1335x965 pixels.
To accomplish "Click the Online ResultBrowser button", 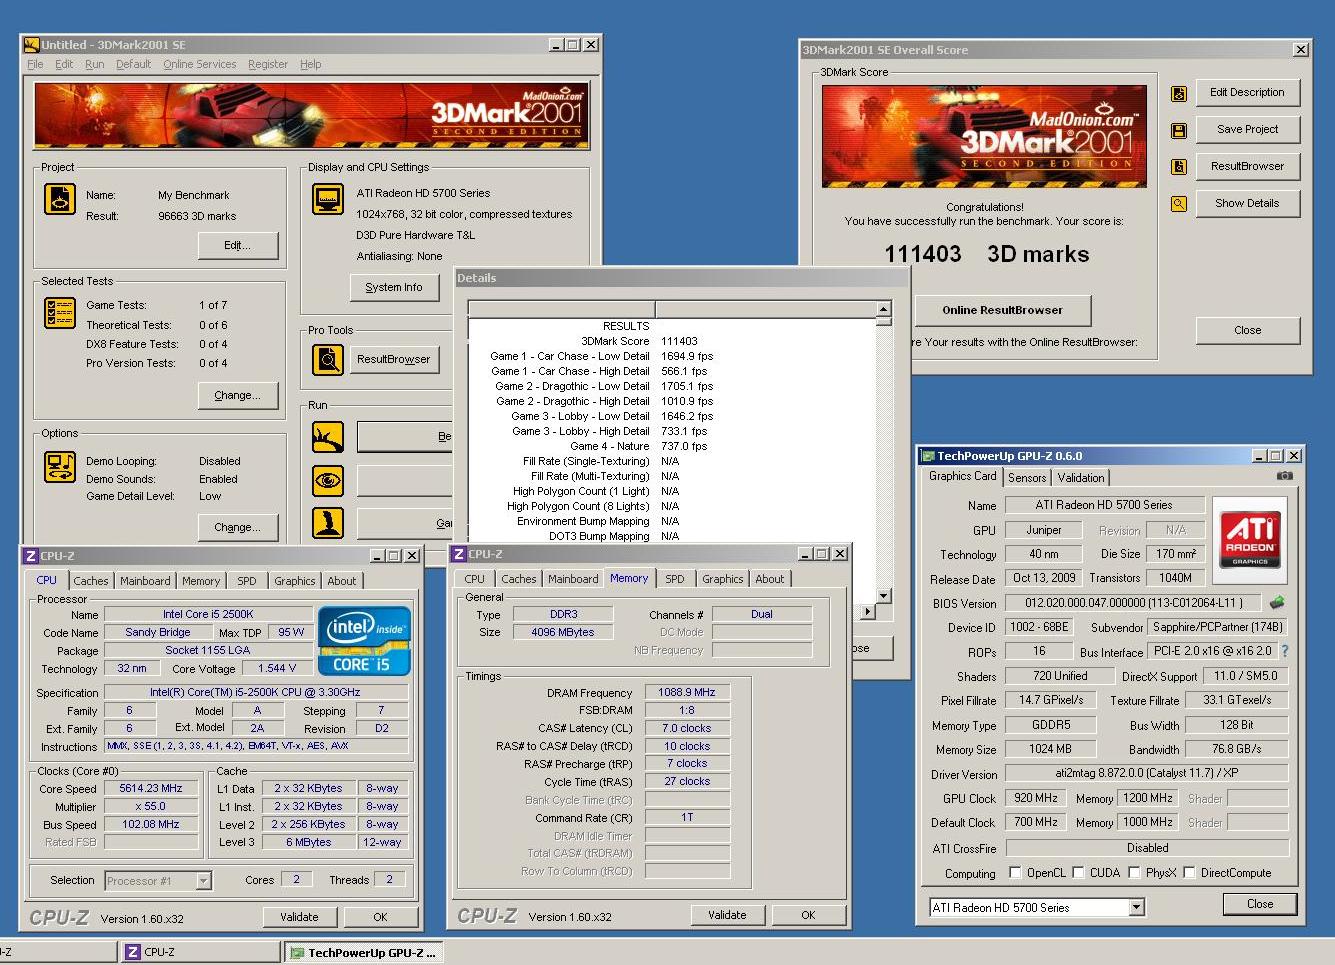I will [1002, 310].
